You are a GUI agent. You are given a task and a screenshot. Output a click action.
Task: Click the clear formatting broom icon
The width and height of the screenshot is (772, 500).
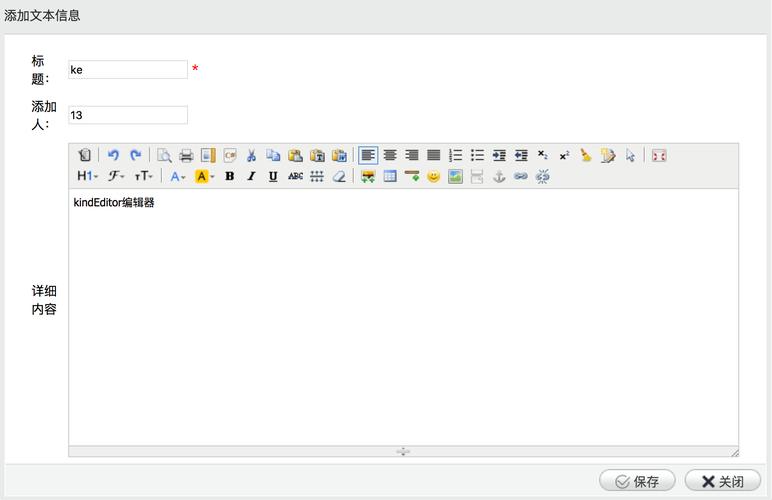(x=586, y=155)
